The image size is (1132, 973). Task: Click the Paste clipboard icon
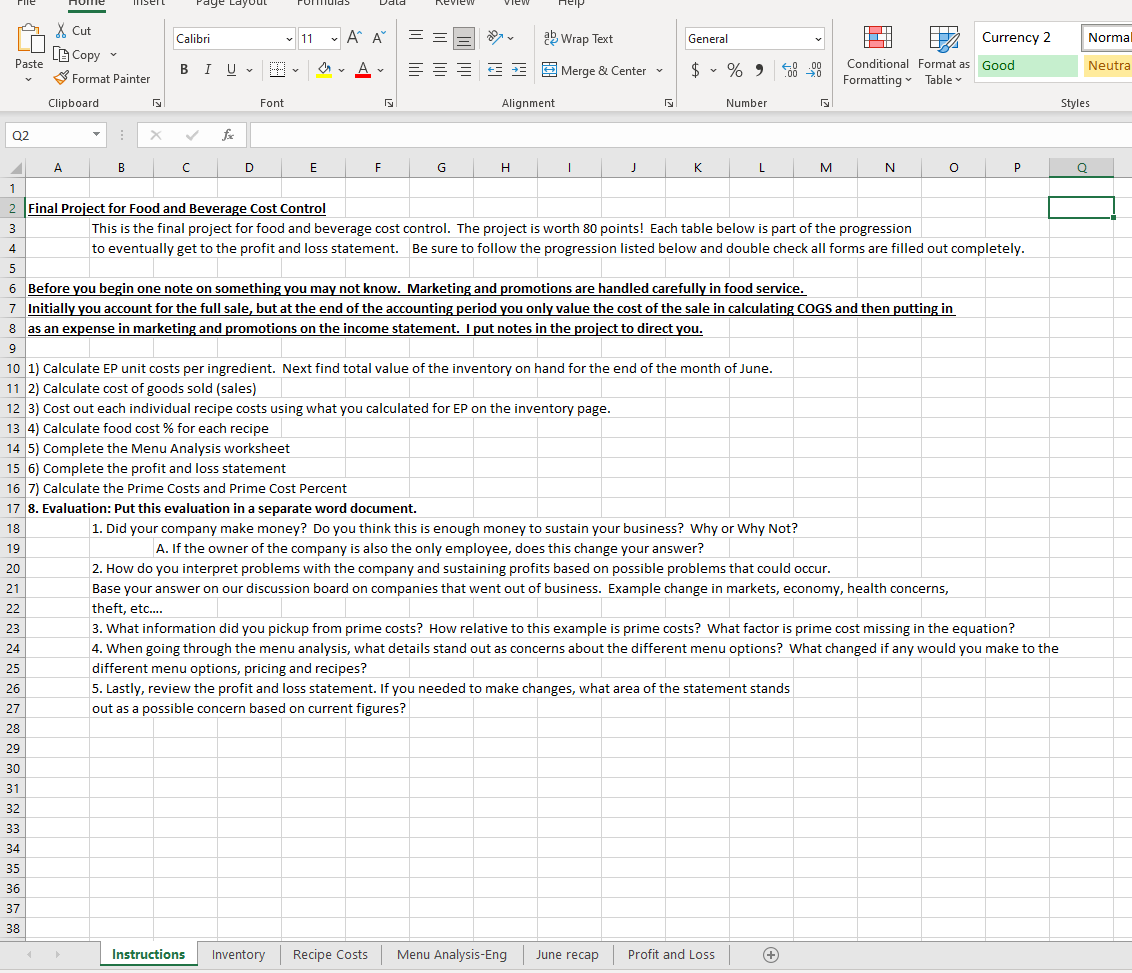coord(30,38)
